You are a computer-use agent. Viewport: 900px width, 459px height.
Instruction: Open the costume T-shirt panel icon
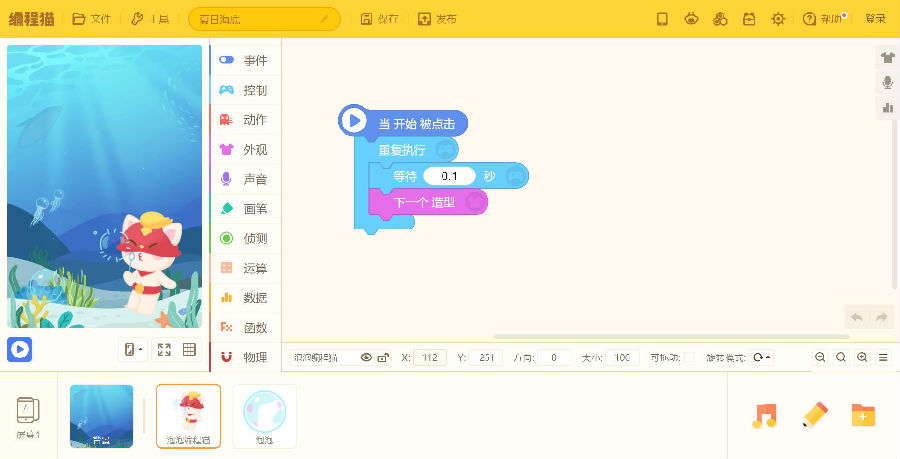point(887,57)
